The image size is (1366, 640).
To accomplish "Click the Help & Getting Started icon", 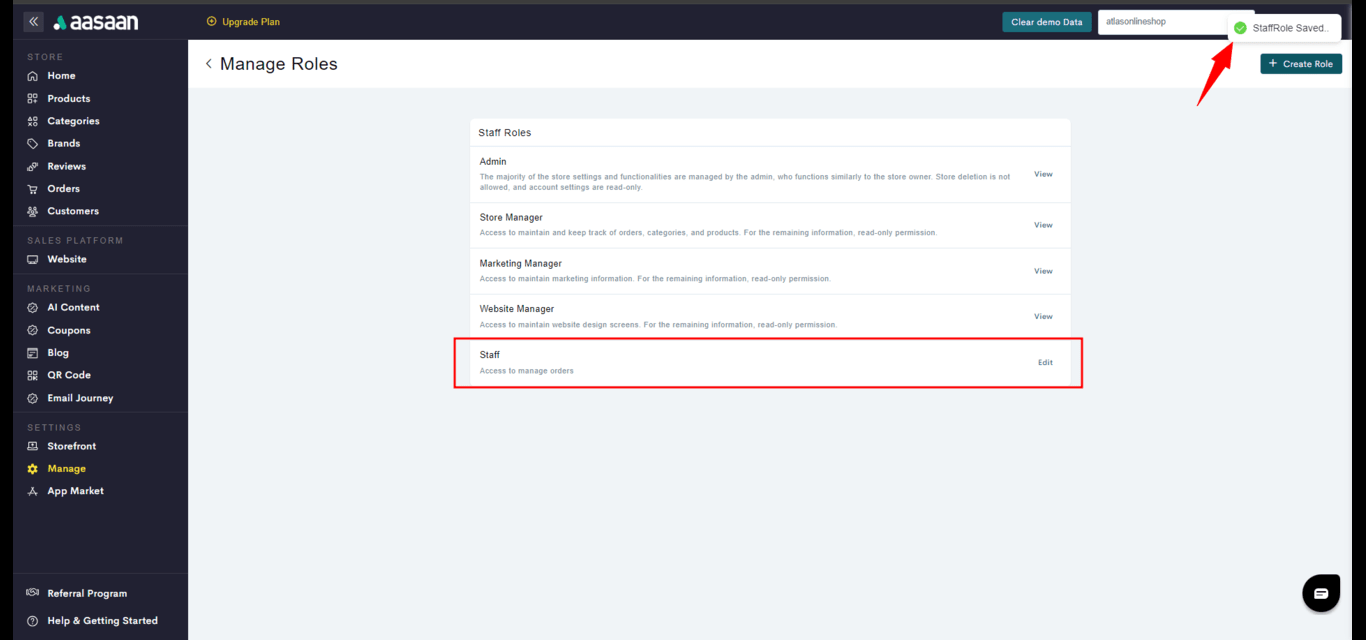I will click(33, 621).
